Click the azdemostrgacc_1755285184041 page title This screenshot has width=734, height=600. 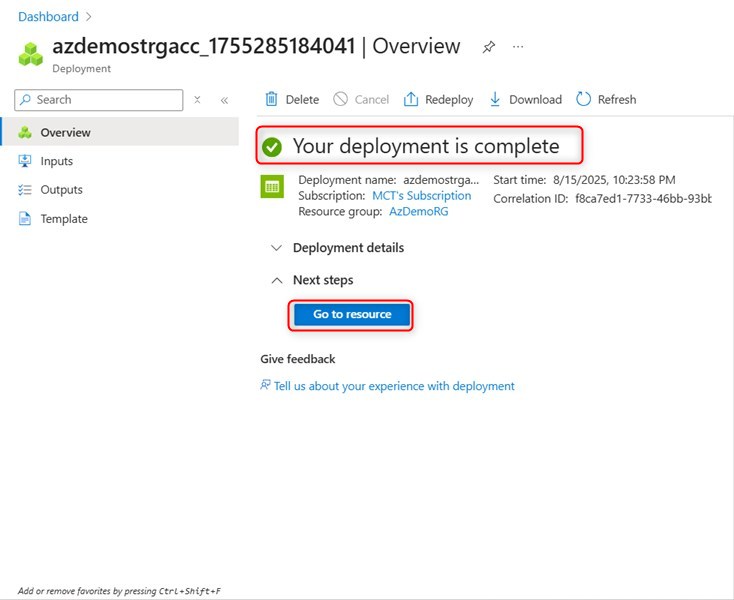click(204, 46)
